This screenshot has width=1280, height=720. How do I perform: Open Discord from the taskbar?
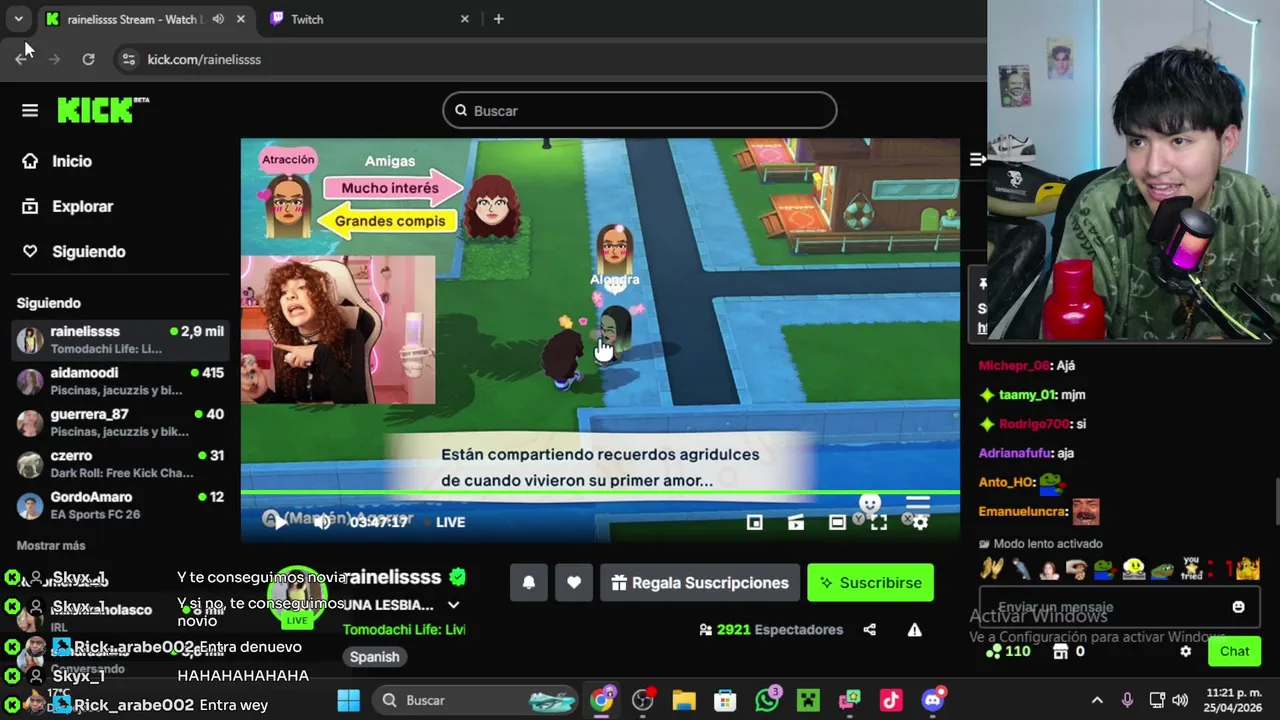pyautogui.click(x=933, y=700)
